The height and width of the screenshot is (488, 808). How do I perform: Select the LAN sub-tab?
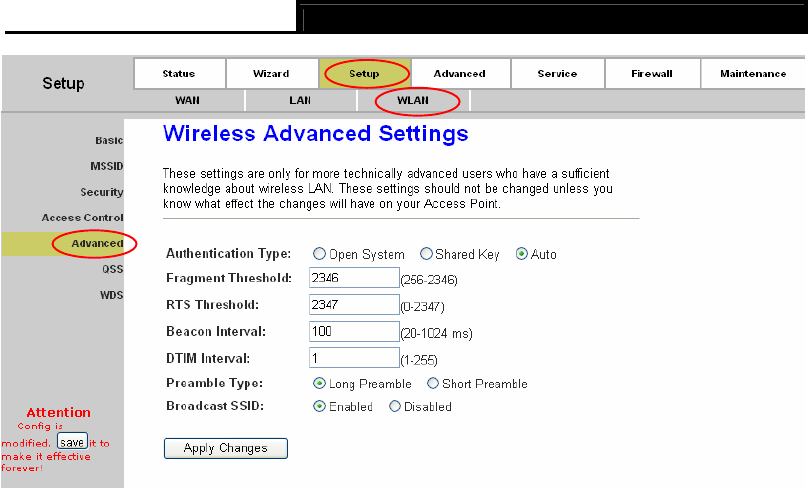[300, 100]
